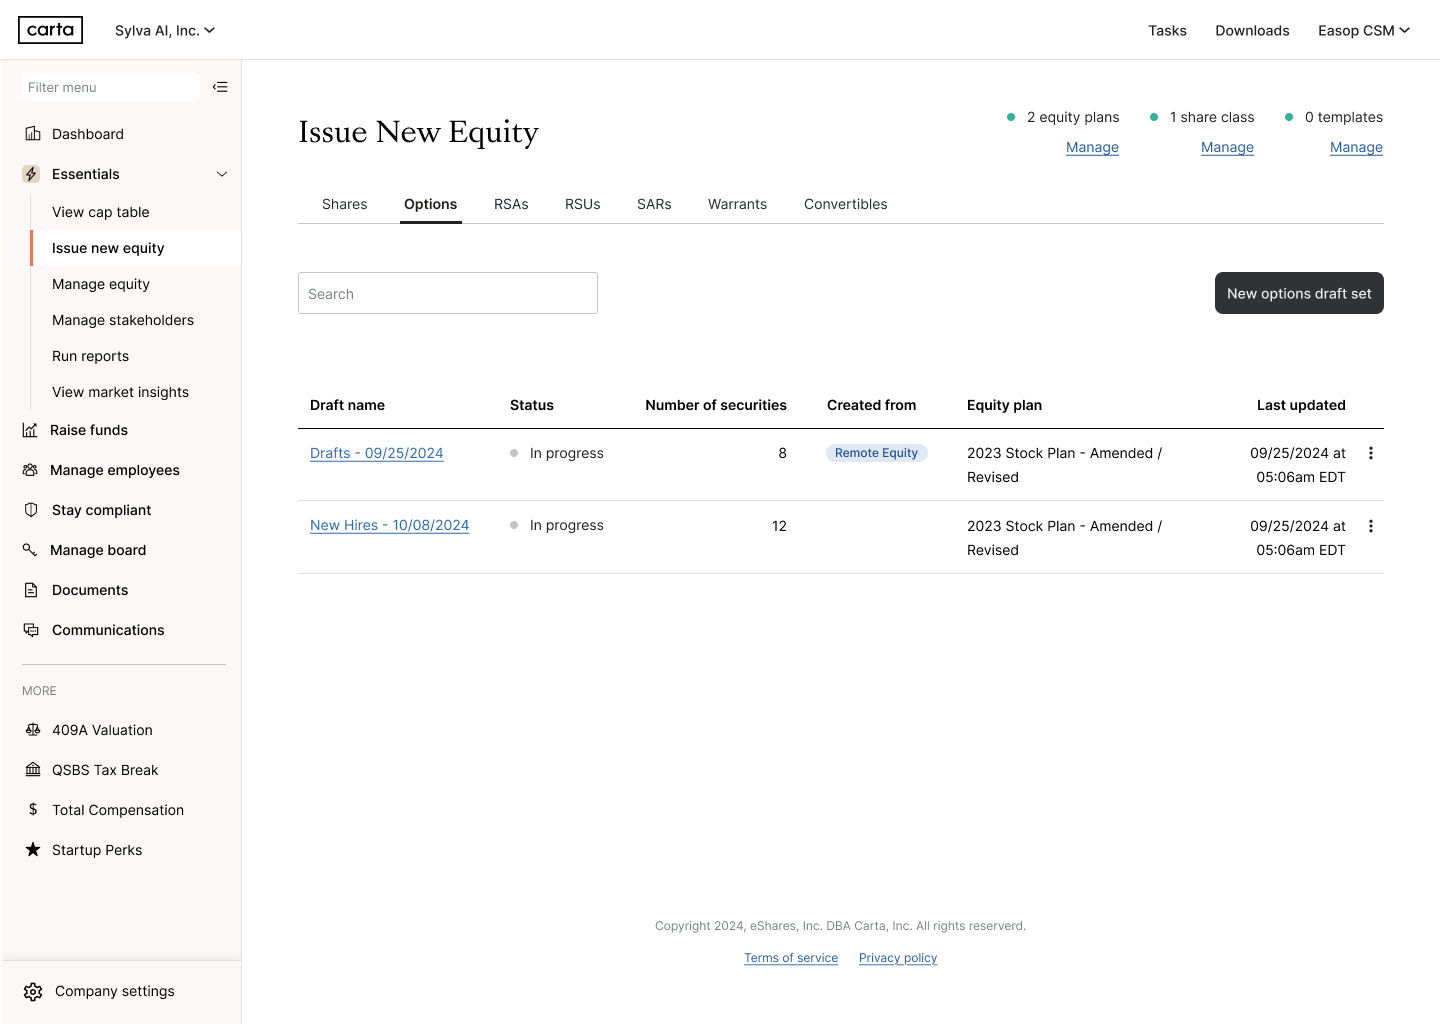Open kebab menu for New Hires draft

point(1370,526)
